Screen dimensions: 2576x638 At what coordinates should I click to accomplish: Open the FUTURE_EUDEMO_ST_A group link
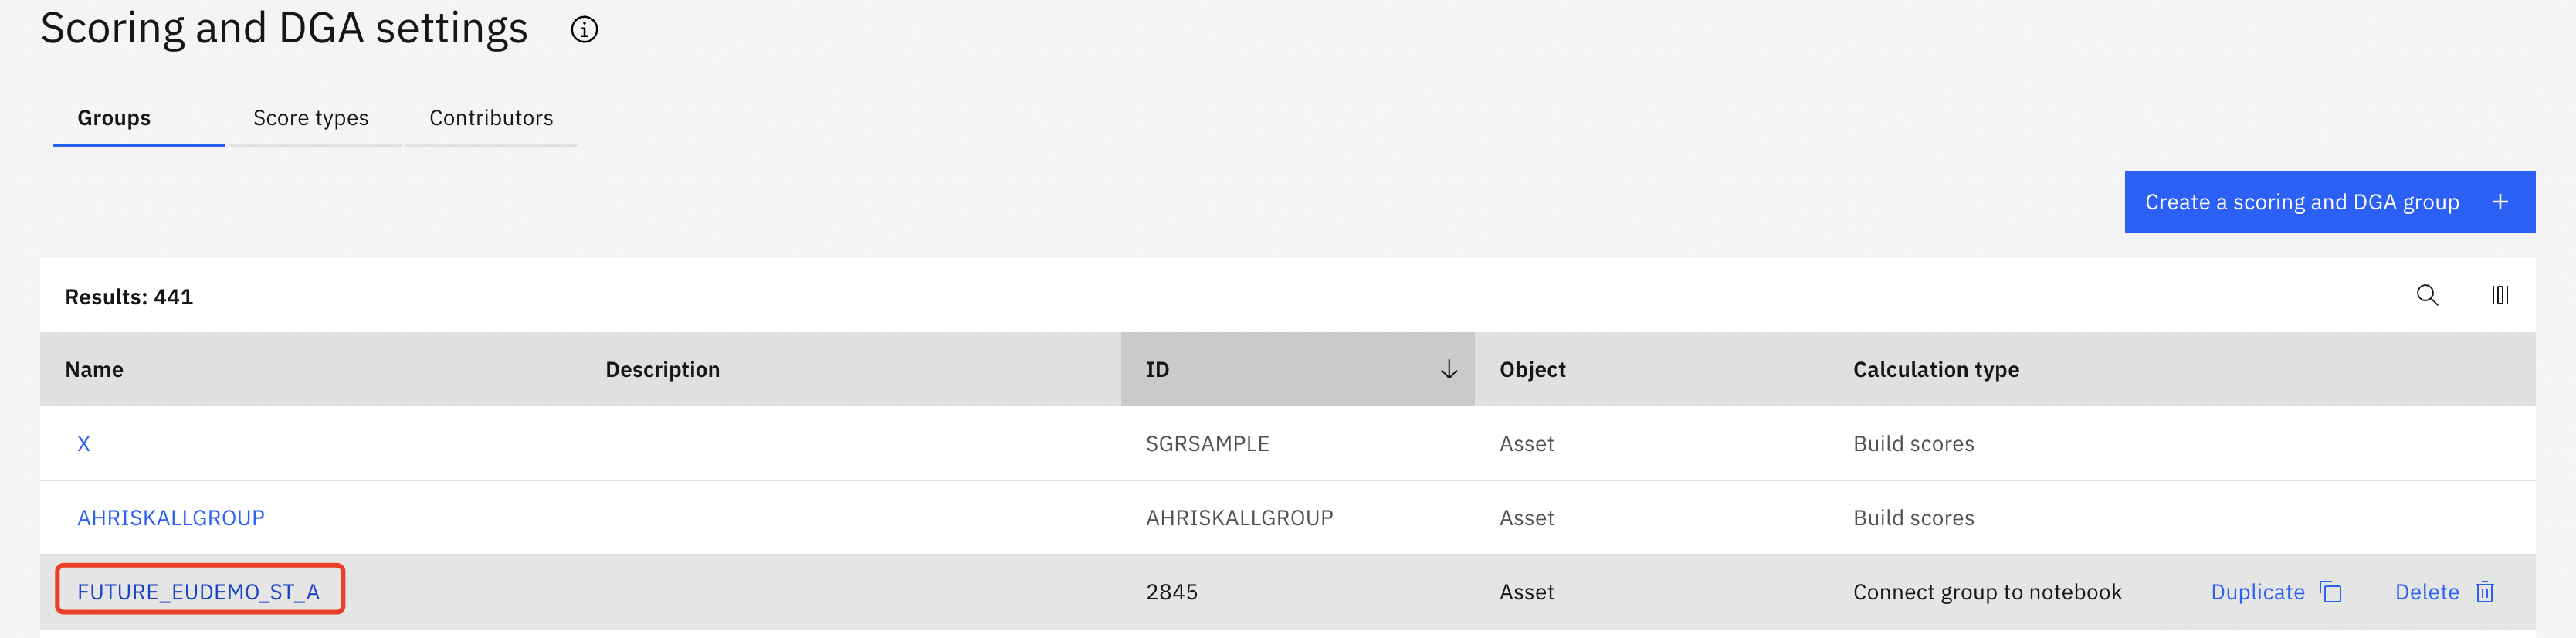199,592
